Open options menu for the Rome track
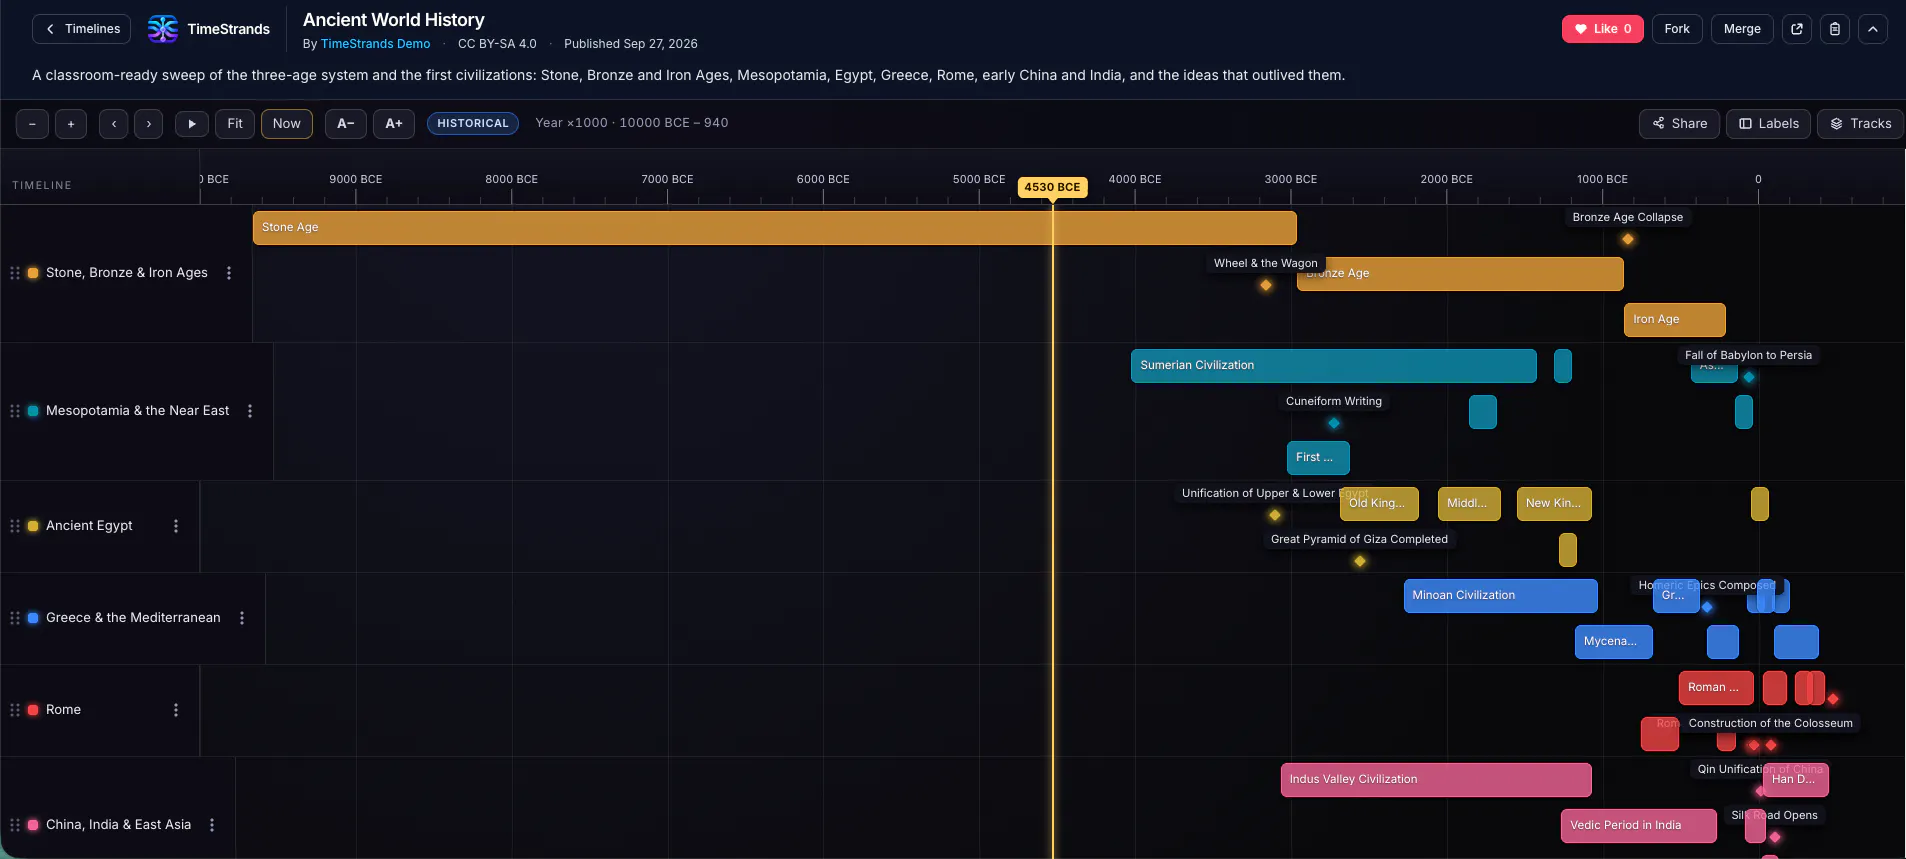This screenshot has height=859, width=1906. click(x=176, y=710)
